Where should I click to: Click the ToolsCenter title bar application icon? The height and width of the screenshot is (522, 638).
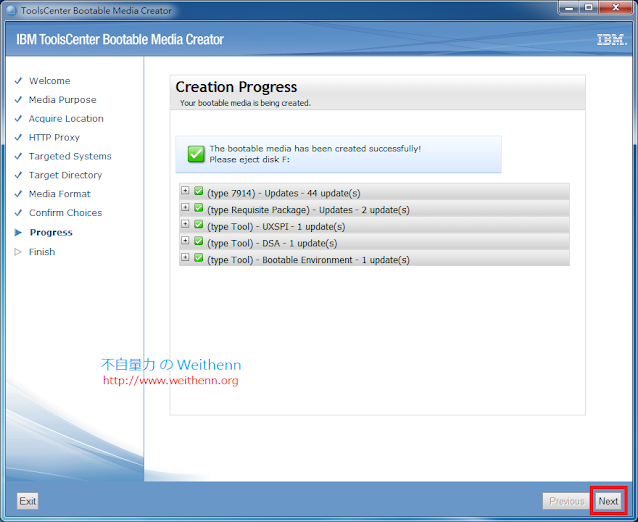coord(11,11)
